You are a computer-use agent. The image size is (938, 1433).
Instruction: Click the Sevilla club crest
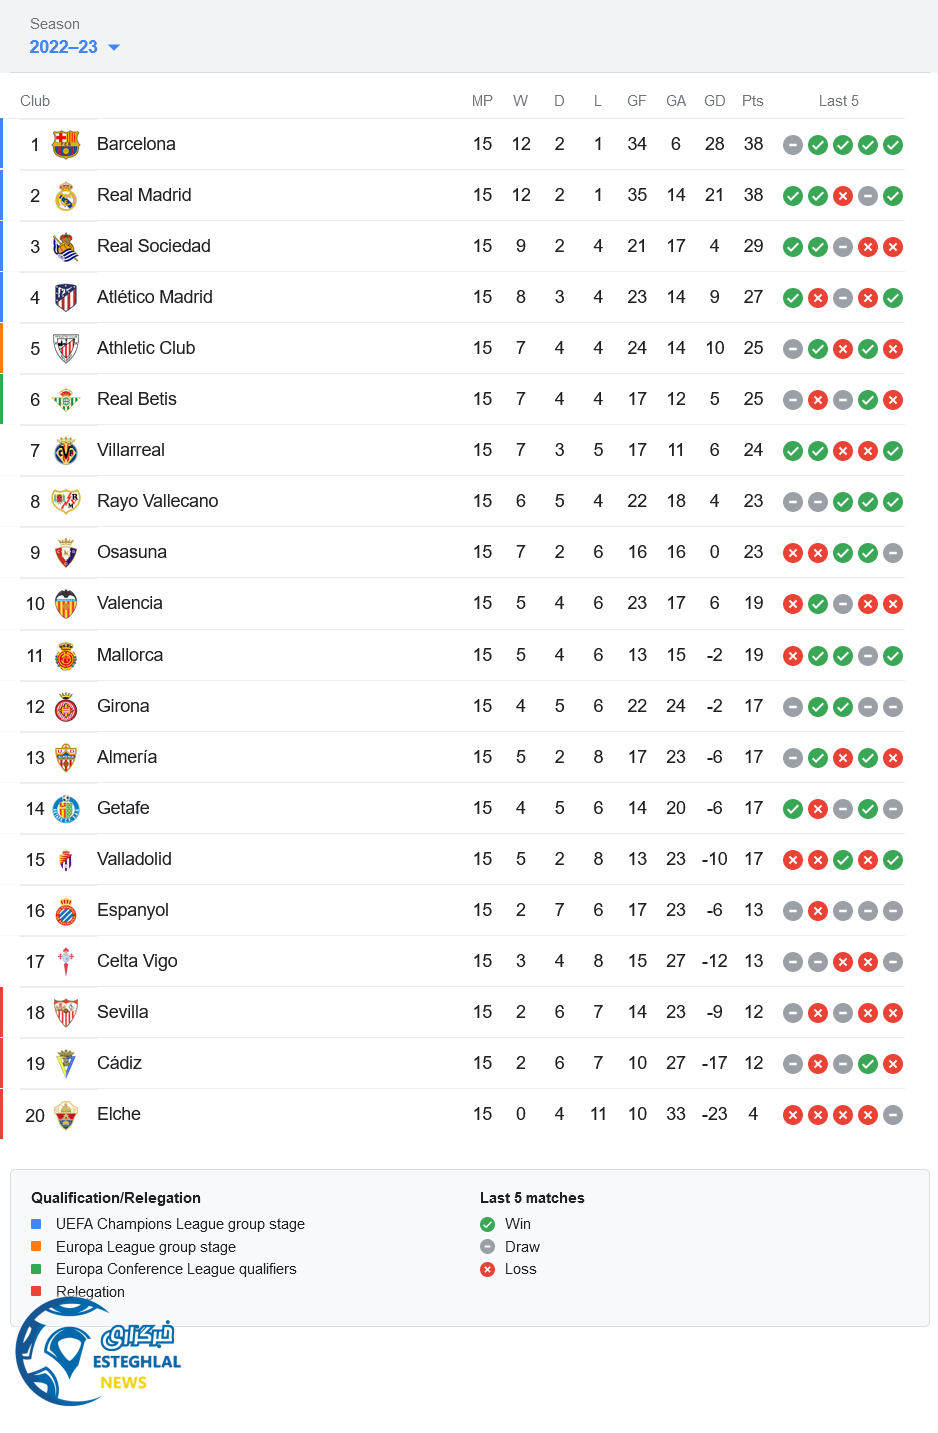coord(66,1013)
